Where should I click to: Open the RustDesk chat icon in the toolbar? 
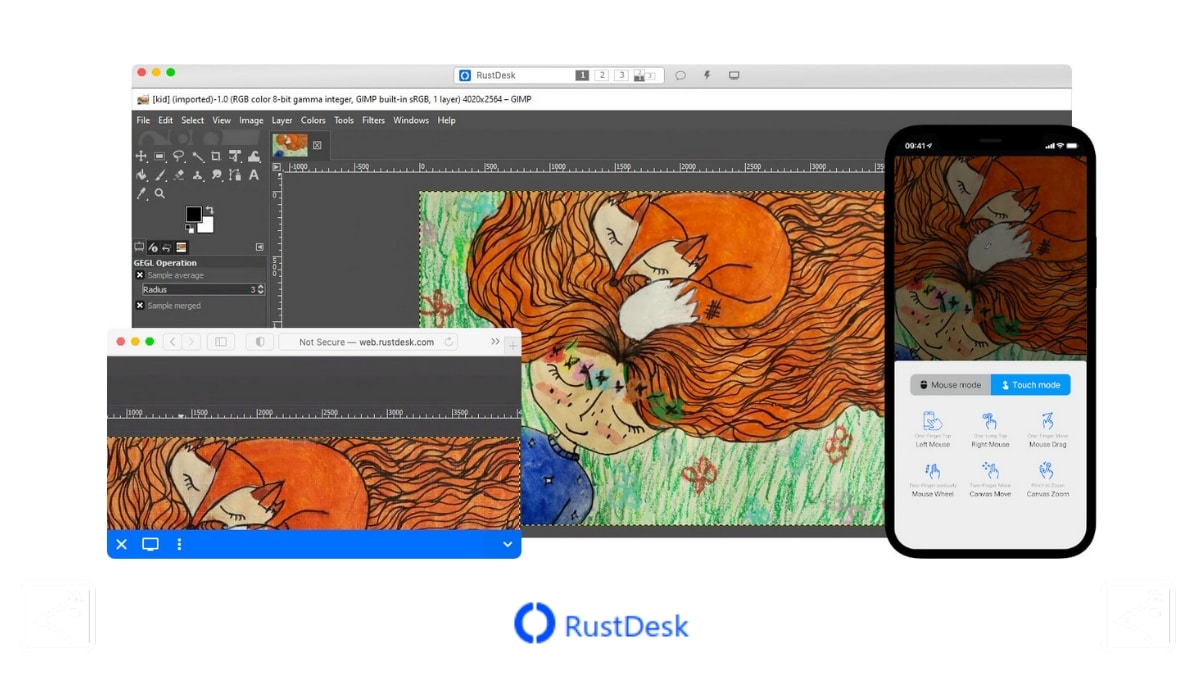(681, 75)
